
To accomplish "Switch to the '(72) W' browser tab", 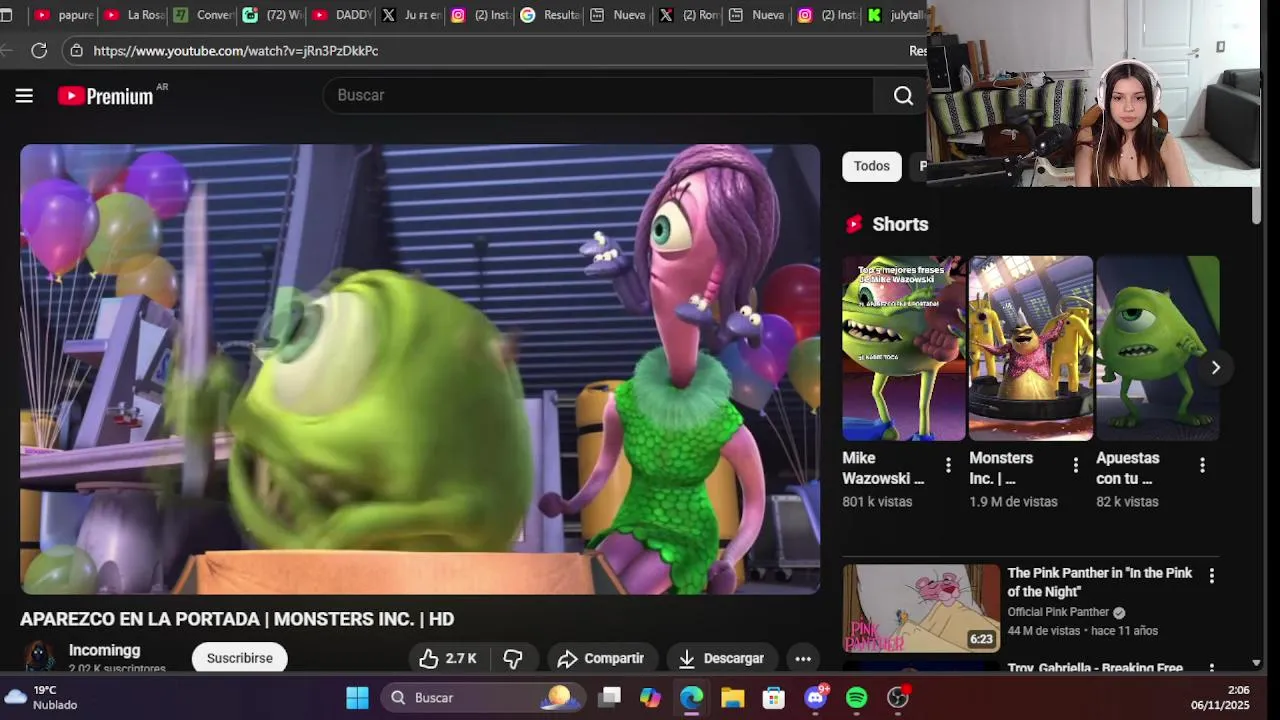I will (272, 15).
